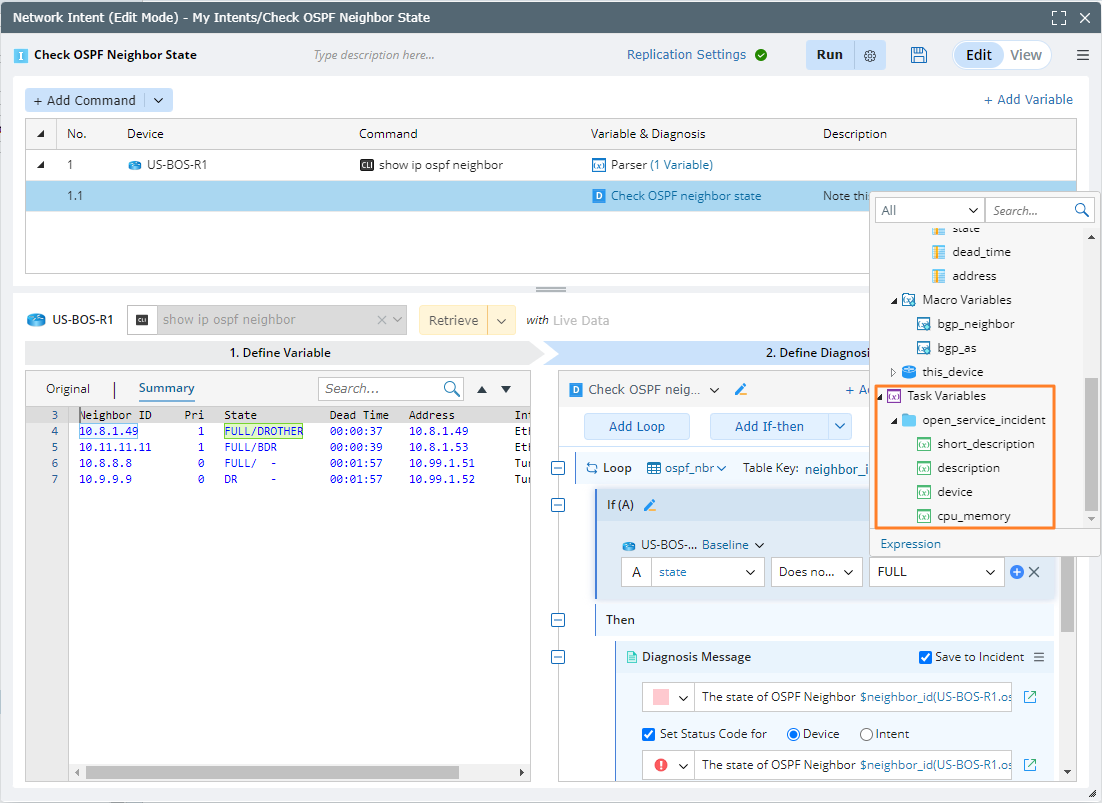This screenshot has width=1102, height=803.
Task: Switch to View mode
Action: tap(1025, 55)
